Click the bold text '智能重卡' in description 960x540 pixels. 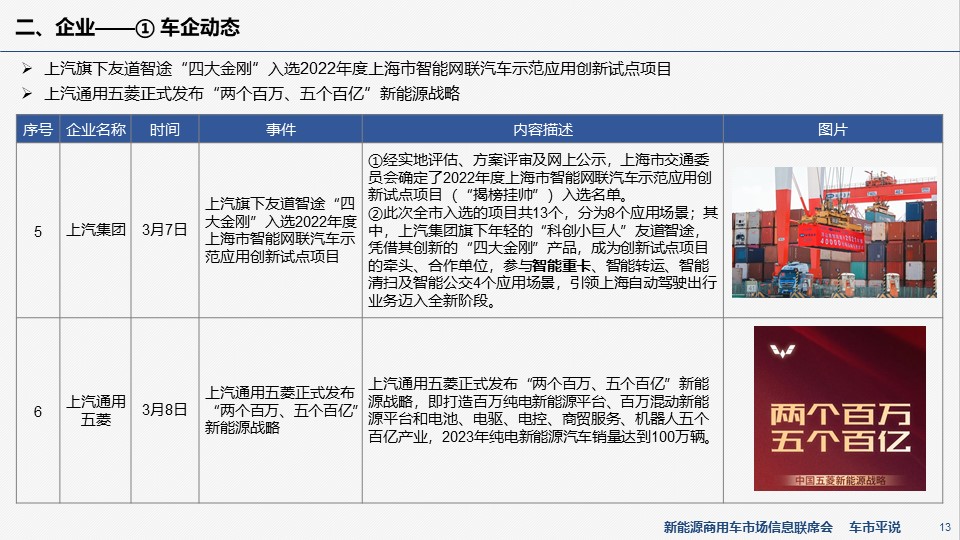[561, 266]
